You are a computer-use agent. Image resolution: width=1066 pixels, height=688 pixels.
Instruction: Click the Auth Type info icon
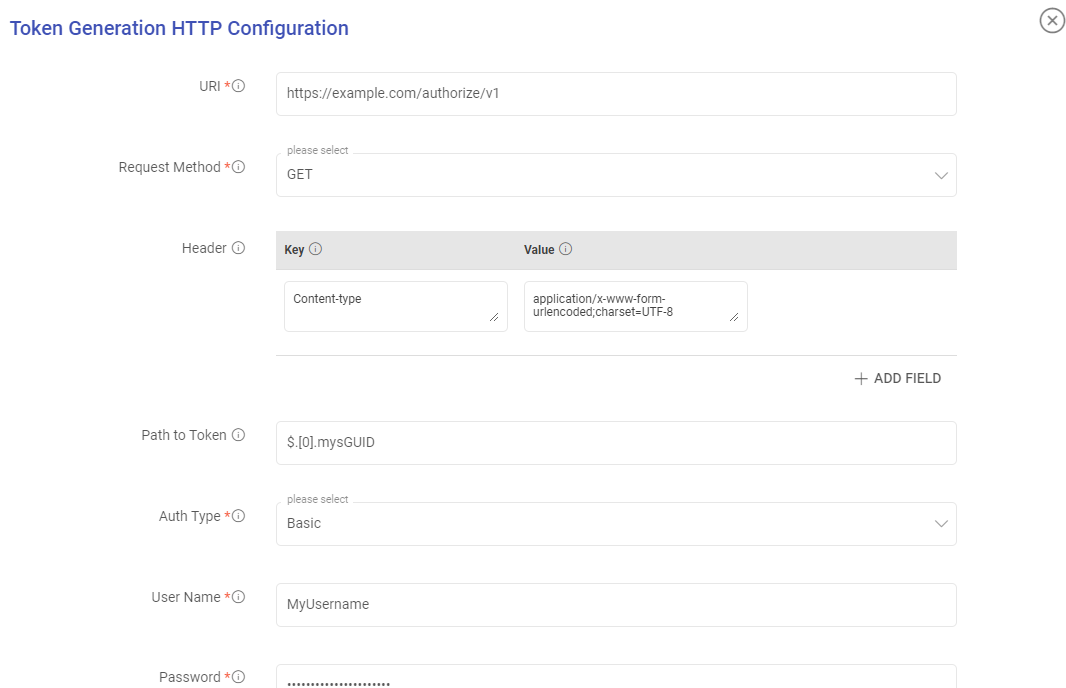pyautogui.click(x=238, y=515)
